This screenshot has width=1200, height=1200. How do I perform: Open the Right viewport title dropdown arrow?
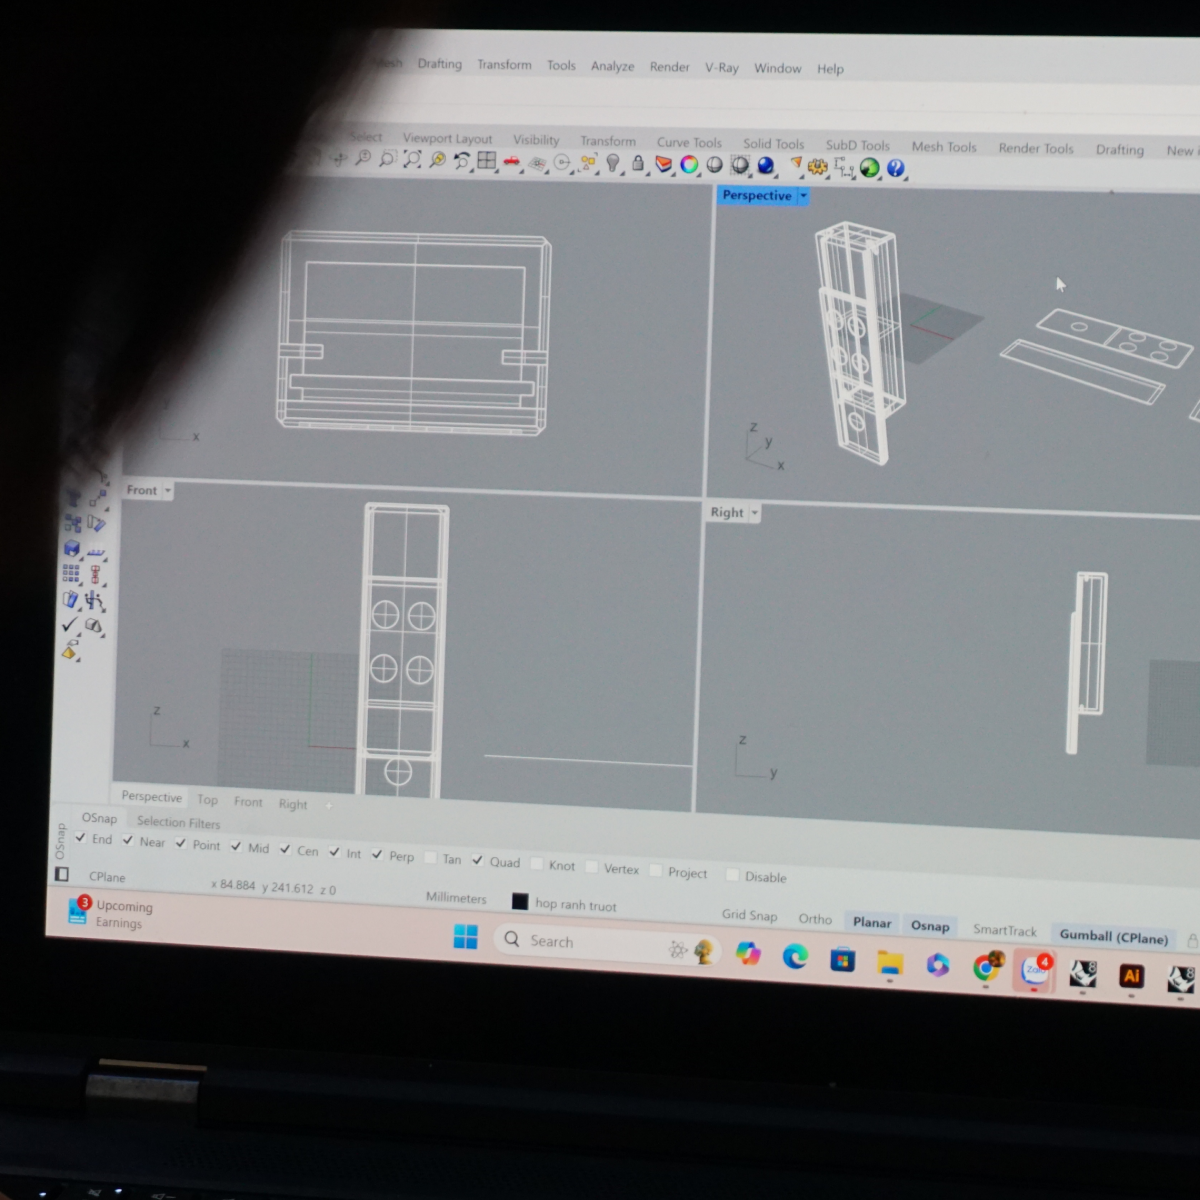755,513
